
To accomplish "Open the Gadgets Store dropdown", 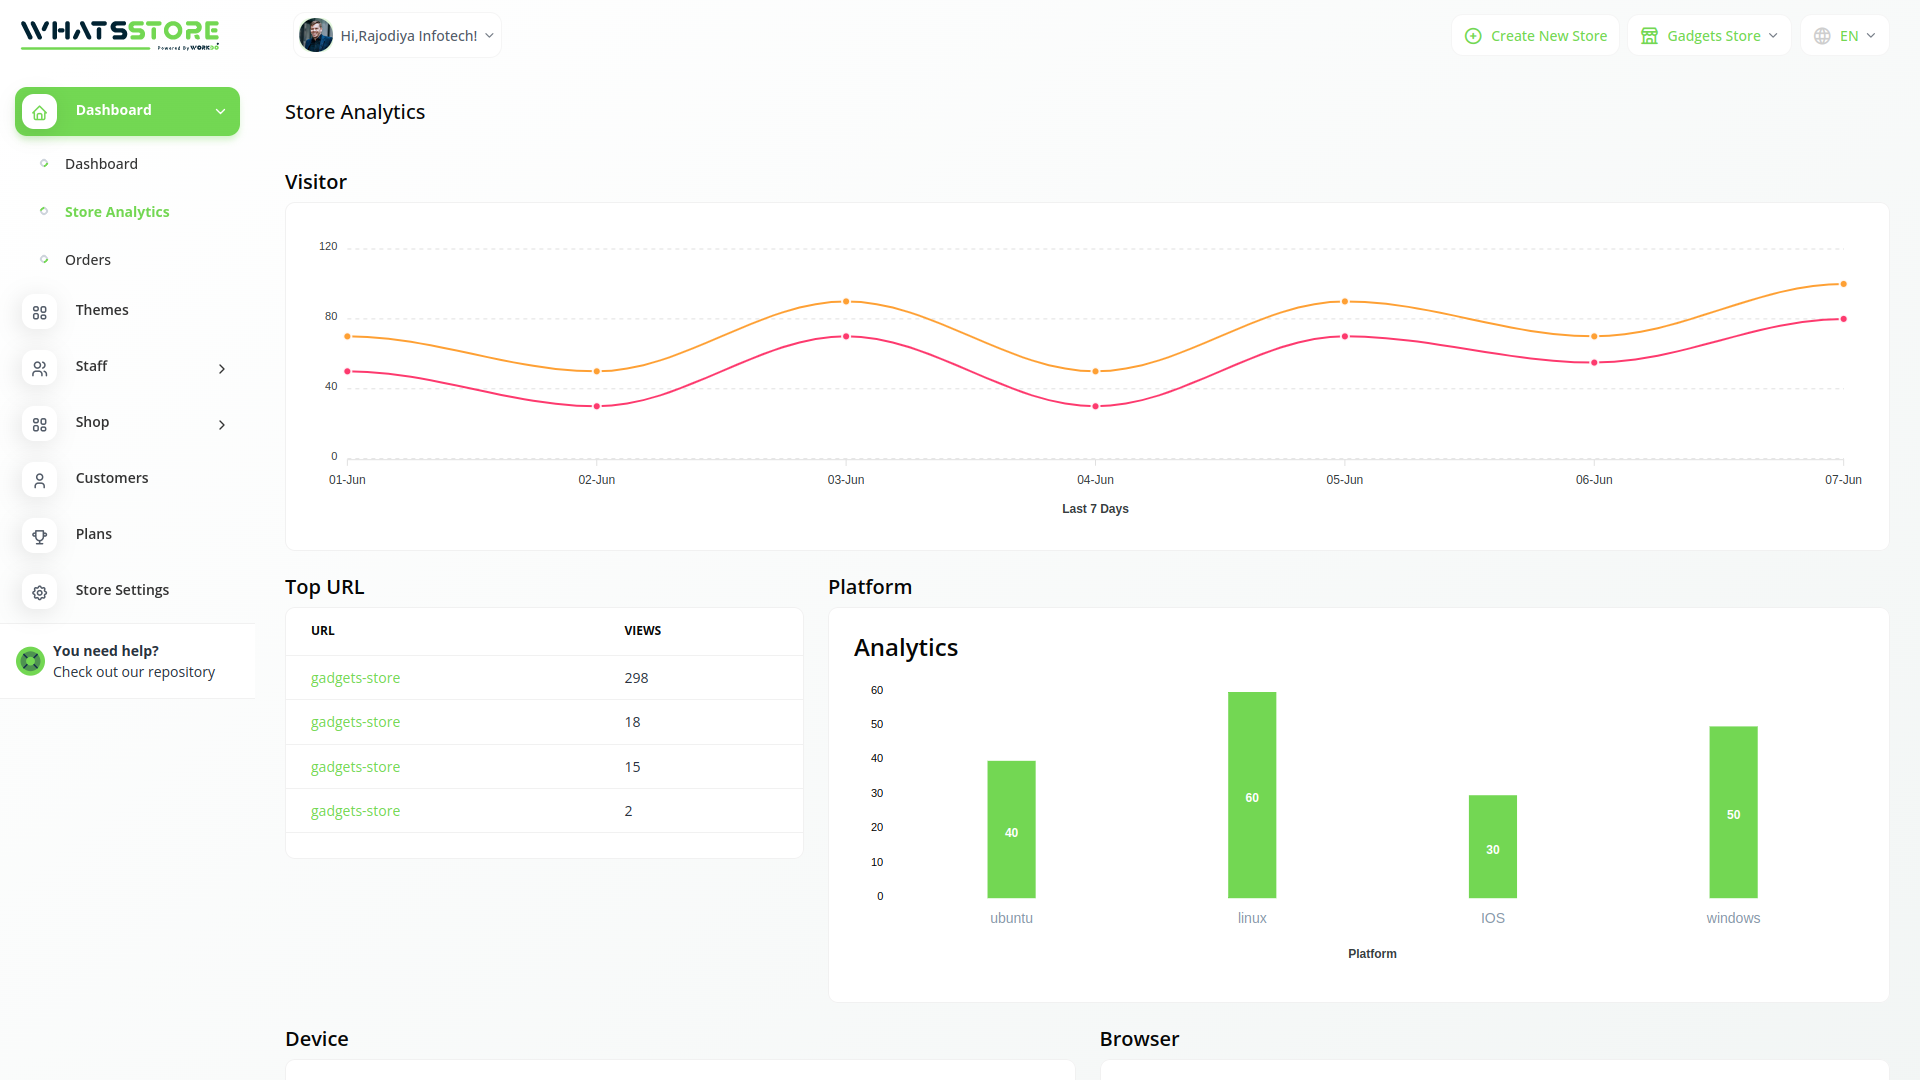I will pyautogui.click(x=1709, y=36).
